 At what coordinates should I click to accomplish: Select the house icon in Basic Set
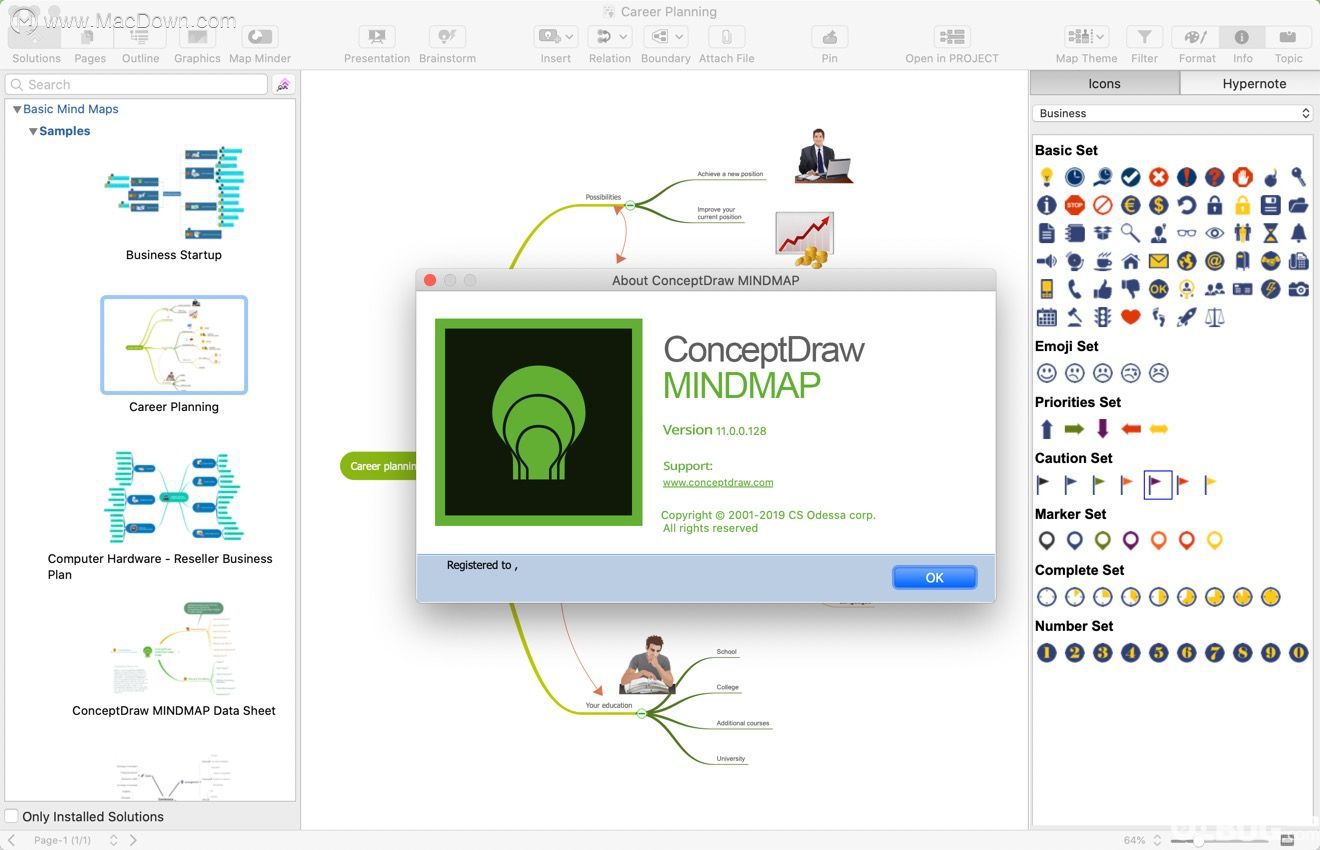1131,261
